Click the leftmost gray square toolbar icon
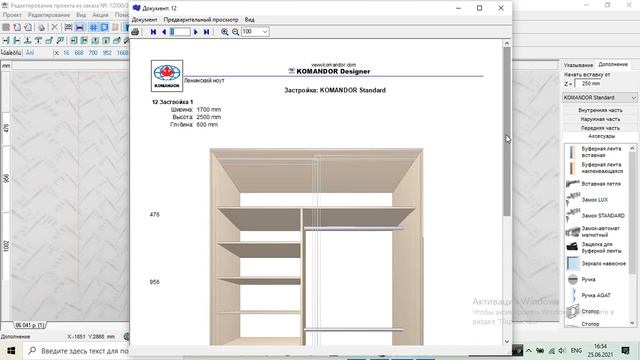 (x=6, y=27)
